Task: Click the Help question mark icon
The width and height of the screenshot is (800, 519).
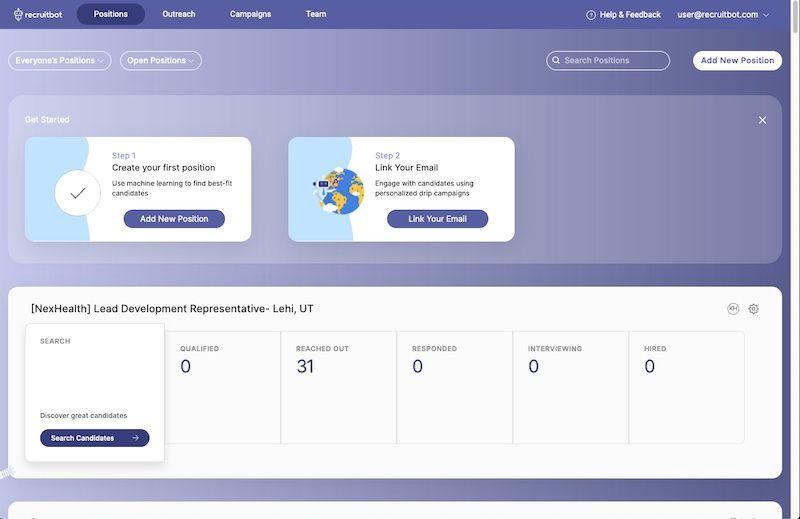Action: (x=591, y=15)
